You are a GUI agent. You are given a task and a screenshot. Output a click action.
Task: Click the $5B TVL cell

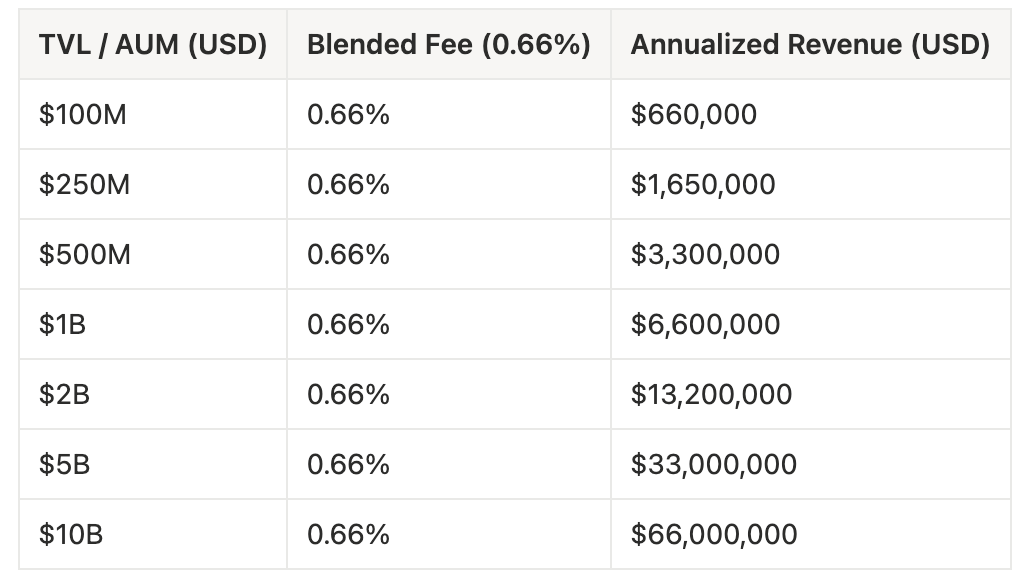(x=64, y=465)
